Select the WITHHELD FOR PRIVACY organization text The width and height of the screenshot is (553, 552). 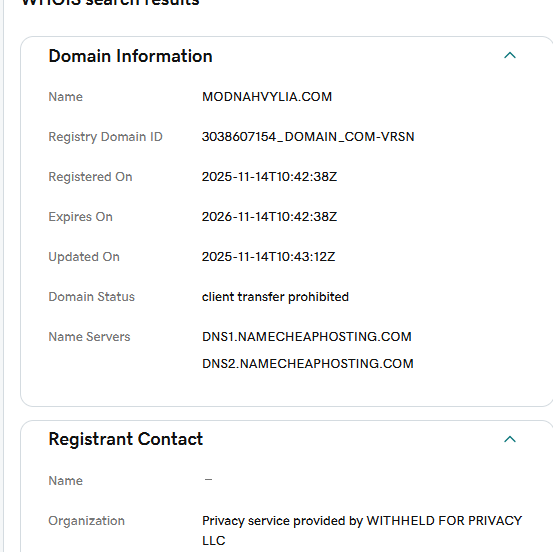point(362,530)
